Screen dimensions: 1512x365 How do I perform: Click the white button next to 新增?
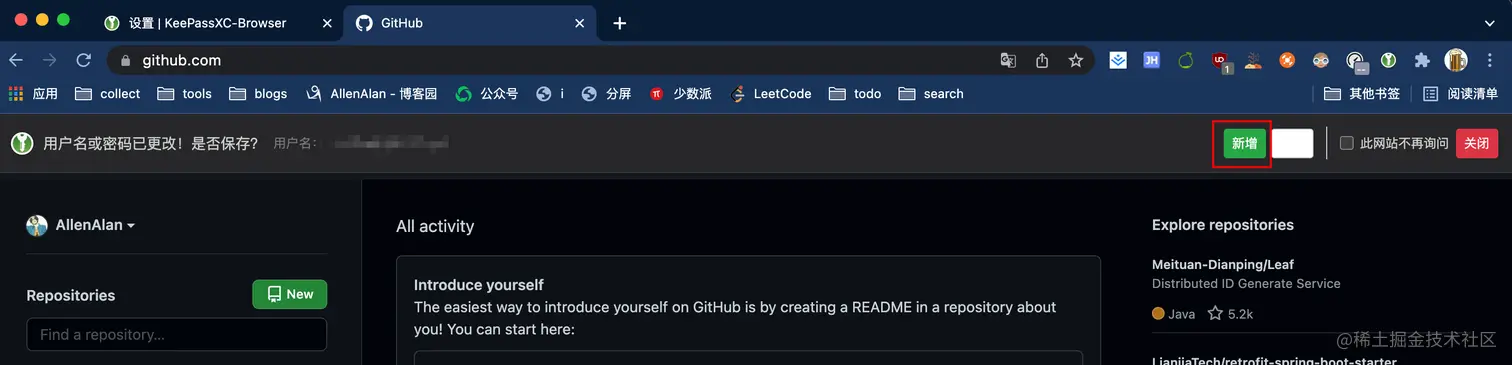pyautogui.click(x=1292, y=143)
